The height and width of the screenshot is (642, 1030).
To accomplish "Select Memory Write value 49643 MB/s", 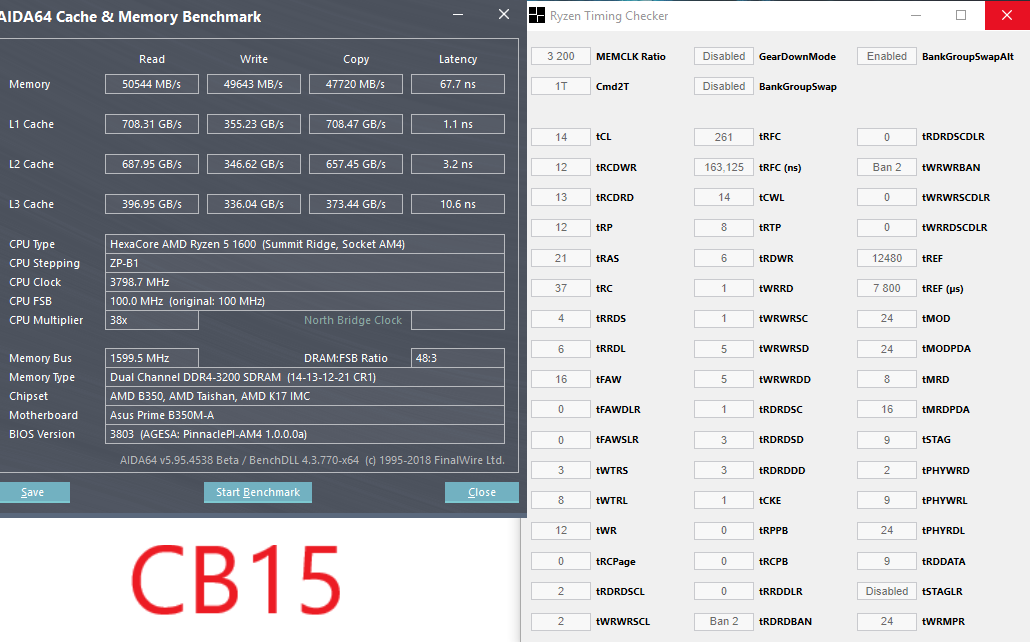I will point(254,84).
